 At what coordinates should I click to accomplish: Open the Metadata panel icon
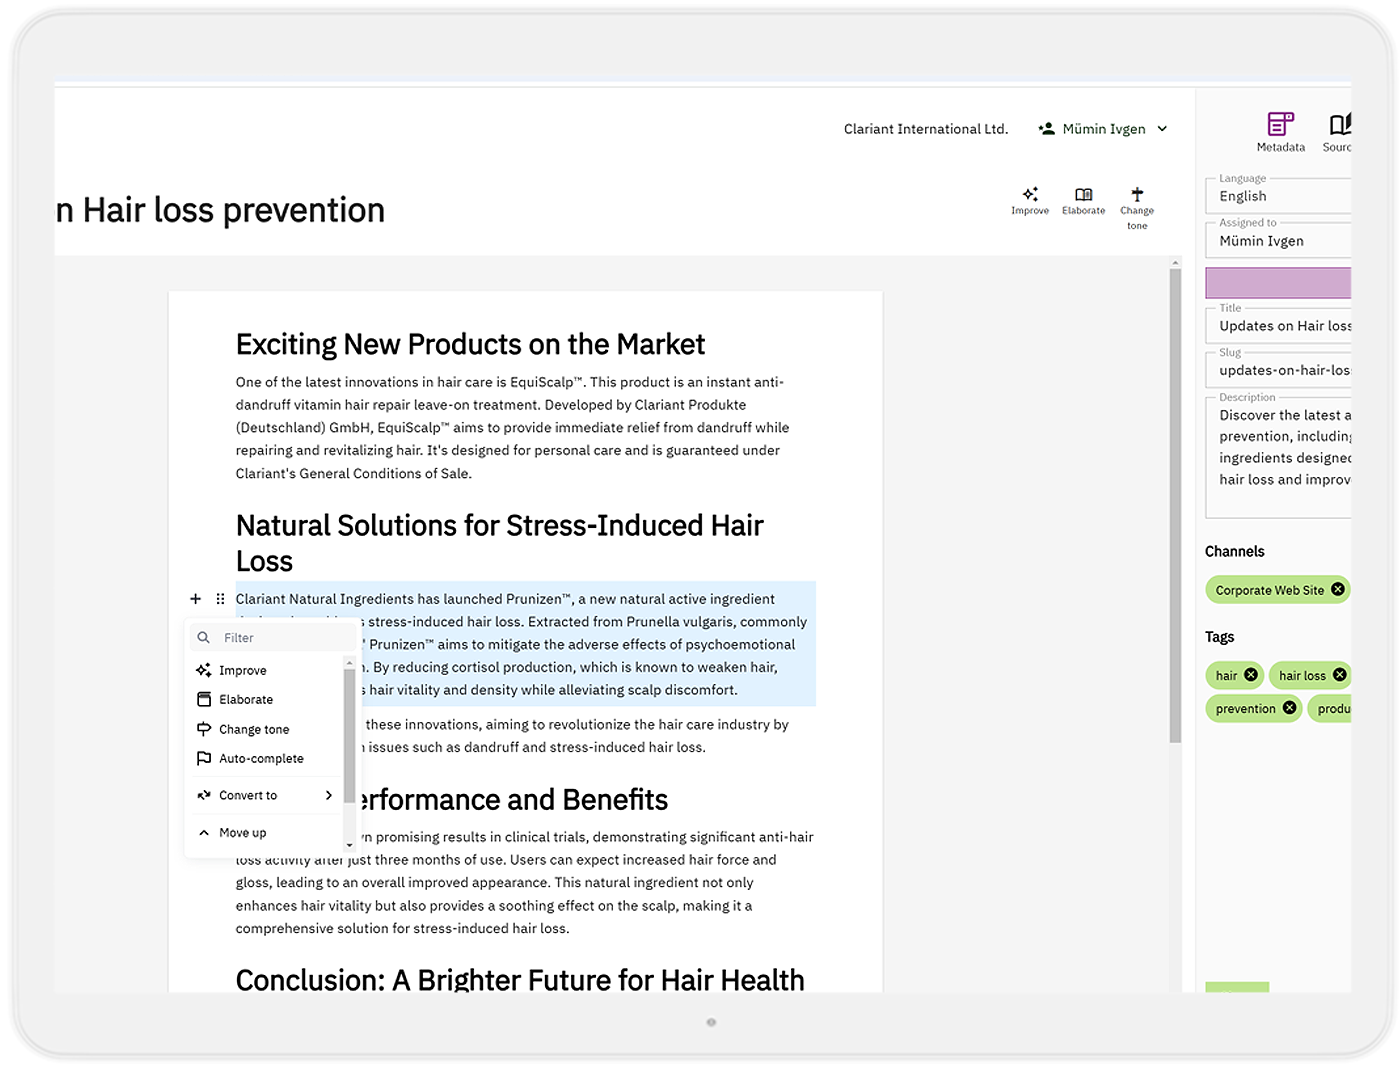point(1280,124)
